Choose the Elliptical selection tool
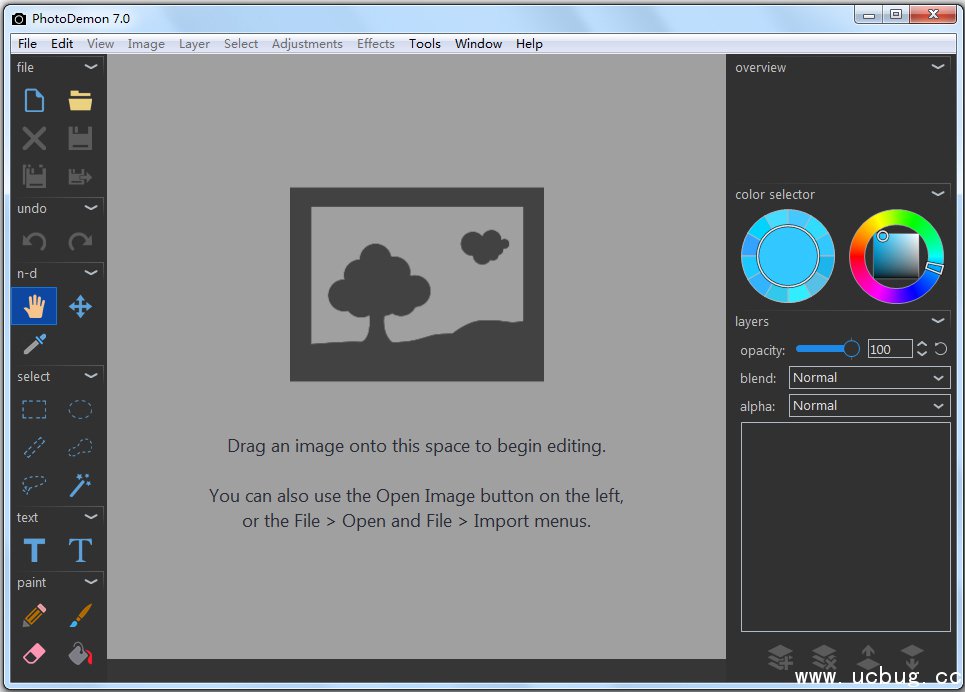 80,409
